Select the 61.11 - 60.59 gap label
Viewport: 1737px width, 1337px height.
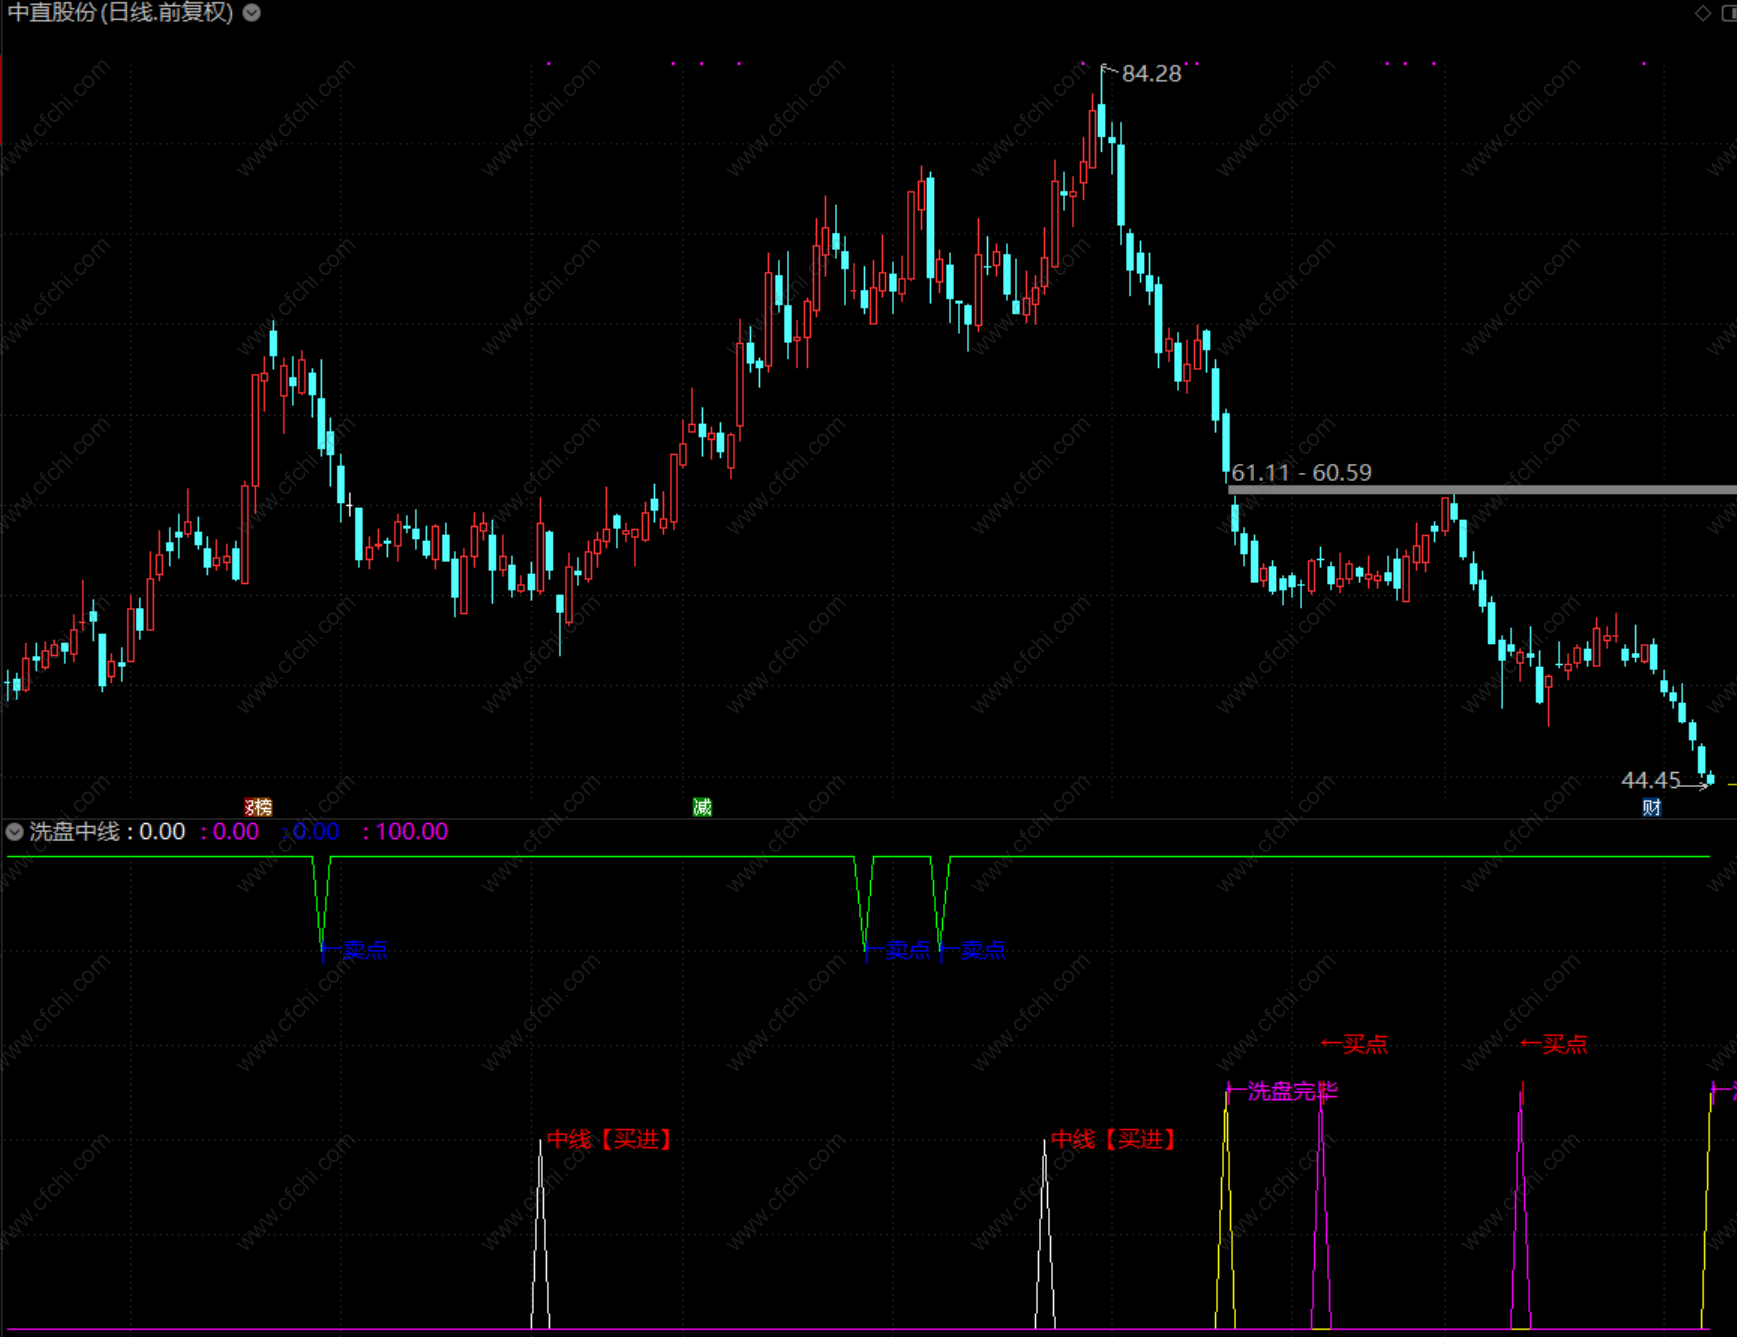(1301, 473)
